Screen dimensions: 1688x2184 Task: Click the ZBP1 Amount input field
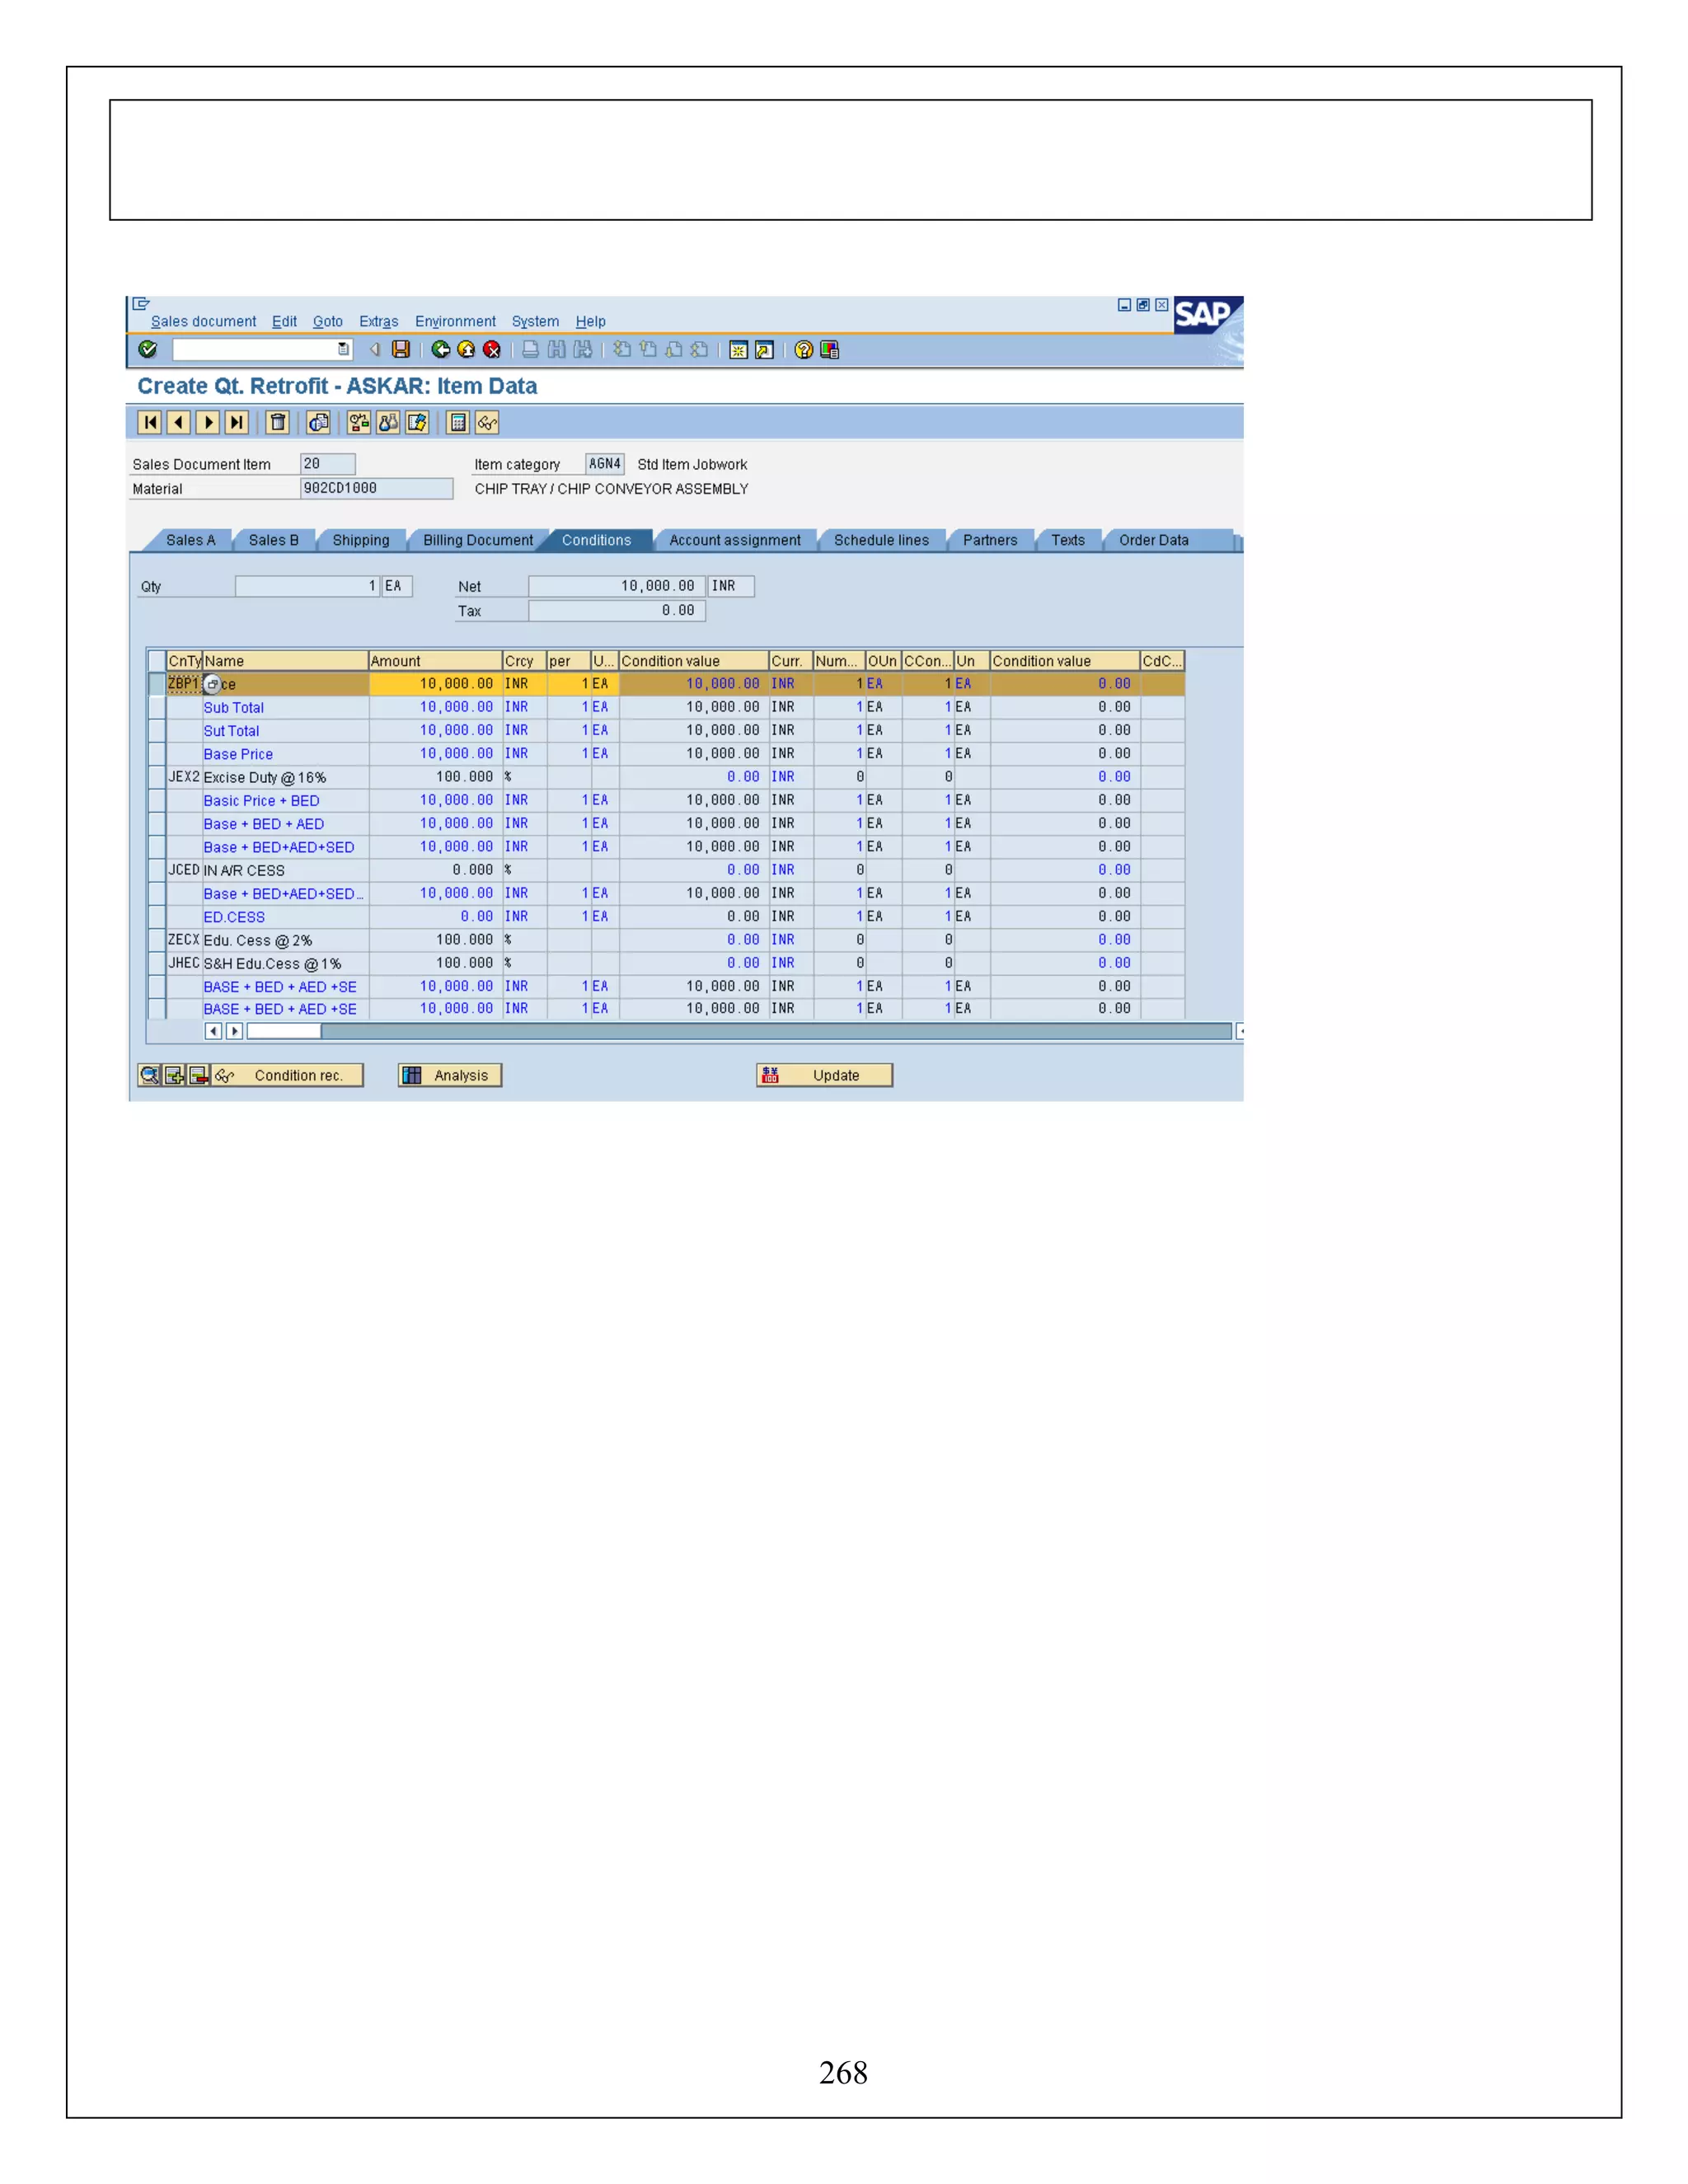[436, 684]
